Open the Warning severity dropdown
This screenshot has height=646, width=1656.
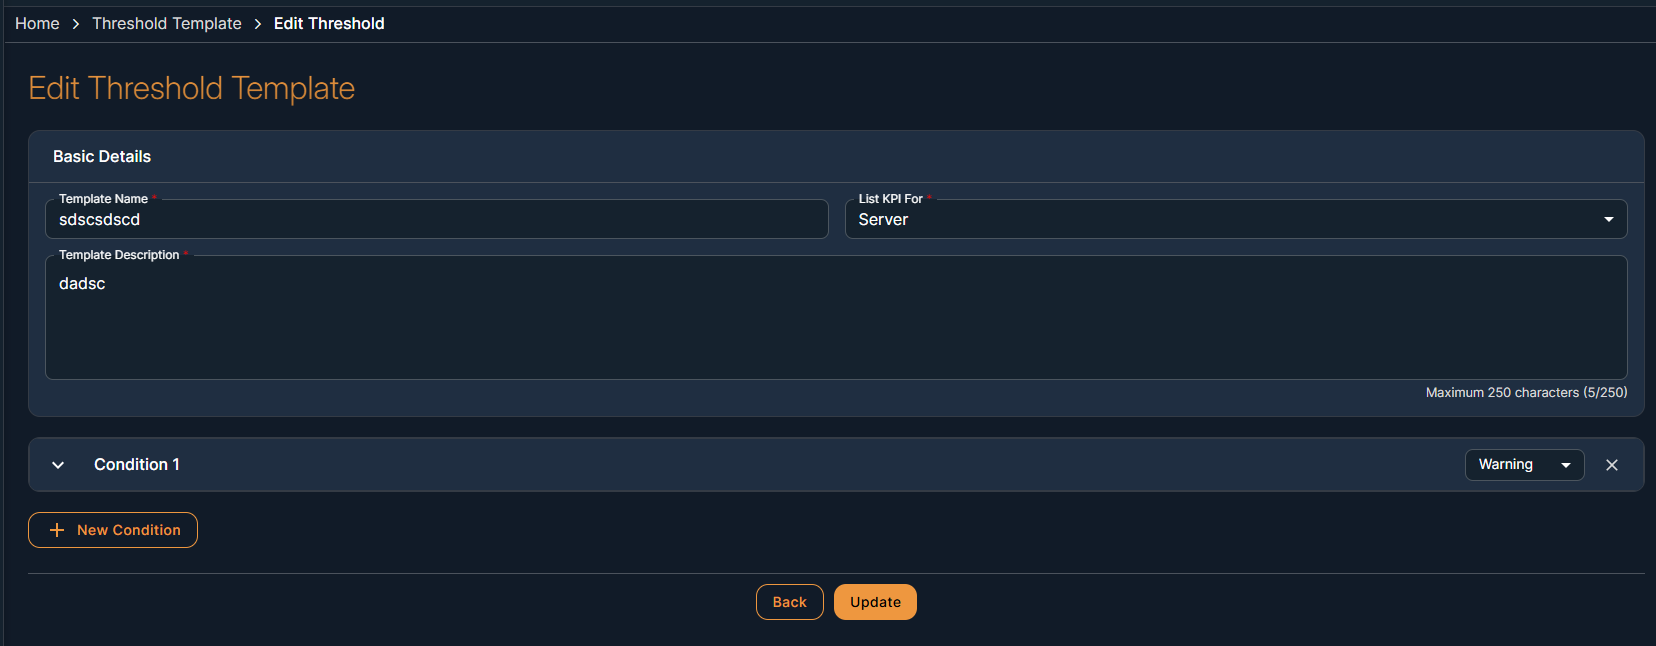1523,465
